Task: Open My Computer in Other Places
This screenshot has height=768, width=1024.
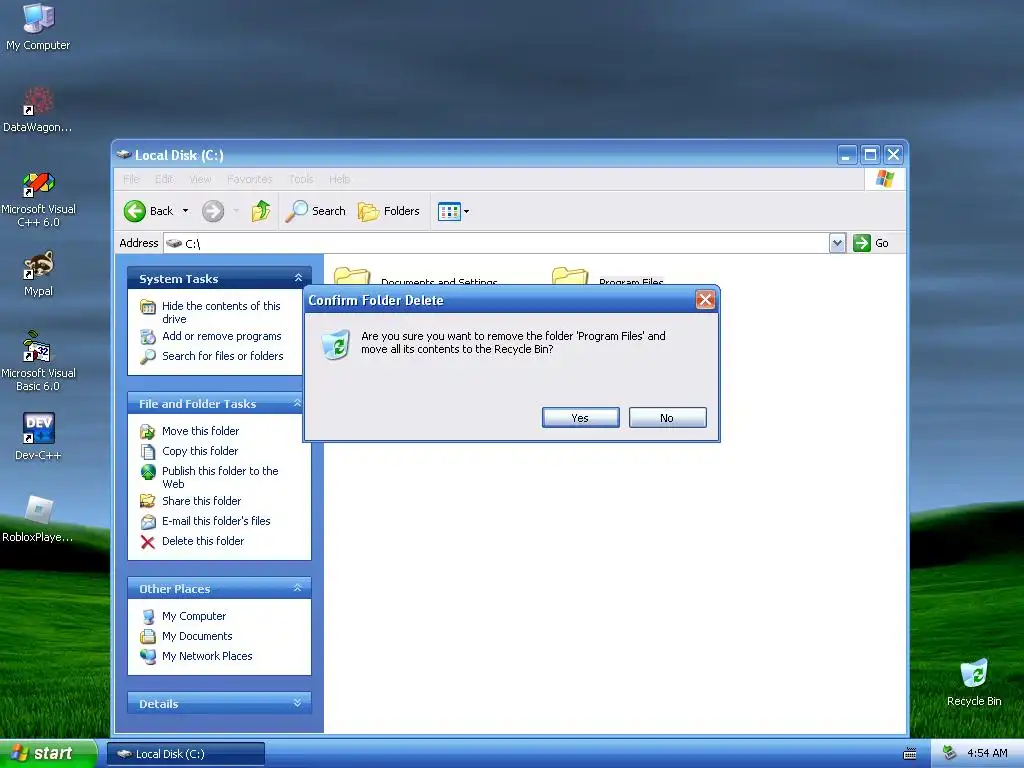Action: point(194,616)
